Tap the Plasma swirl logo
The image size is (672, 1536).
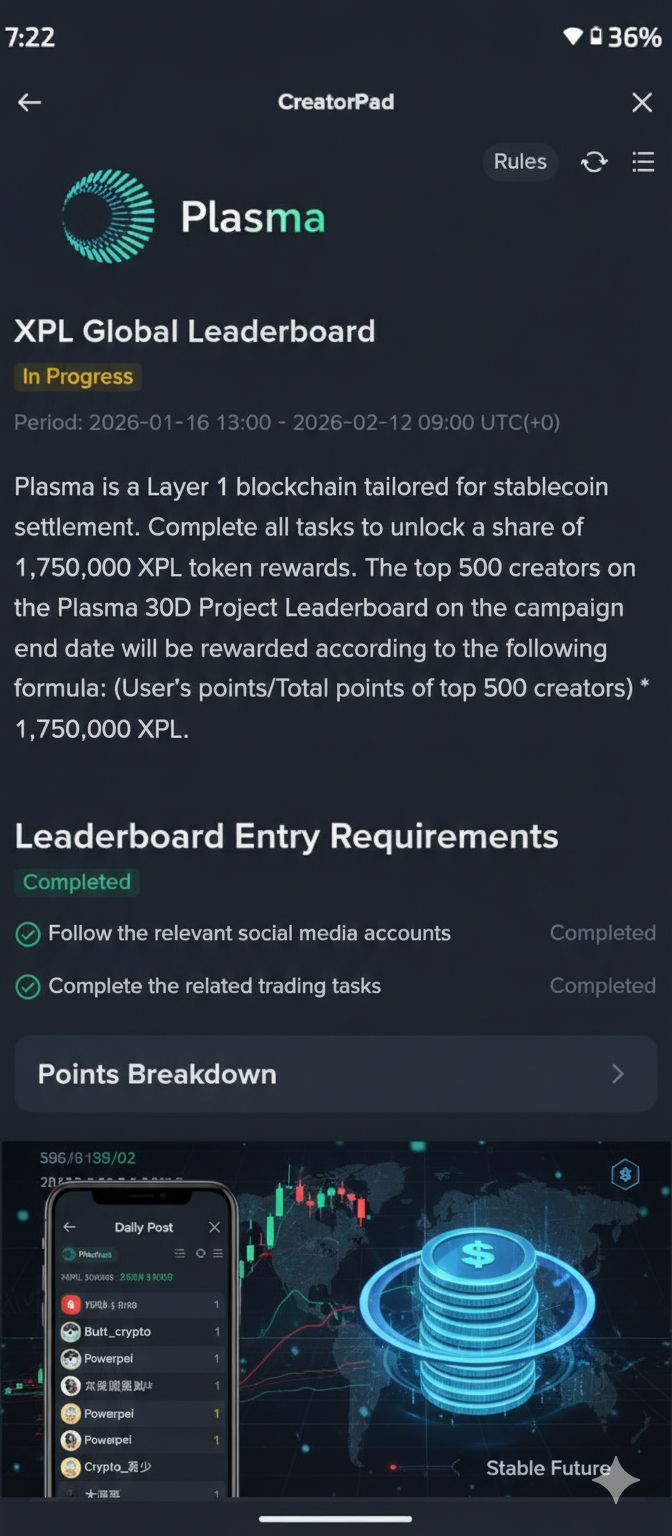click(x=108, y=216)
